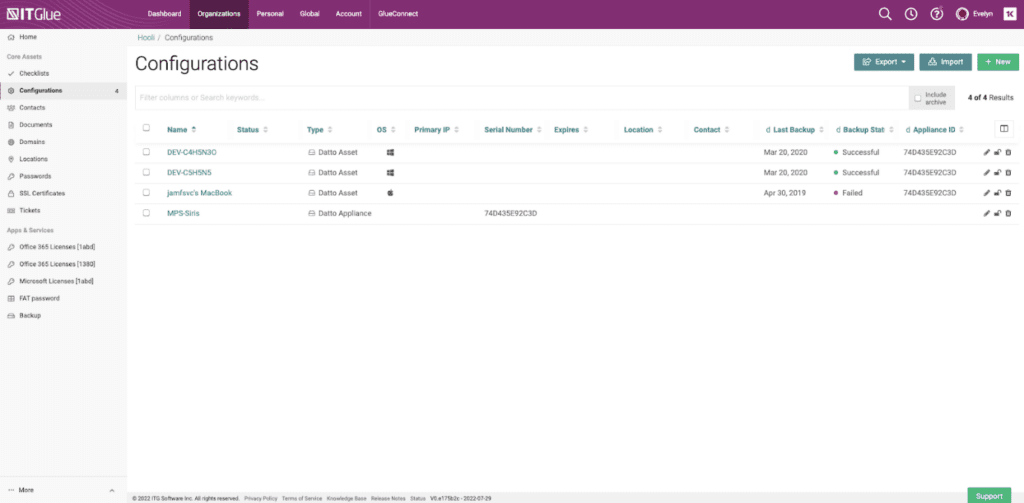Expand the Export dropdown button
This screenshot has width=1024, height=503.
tap(884, 62)
